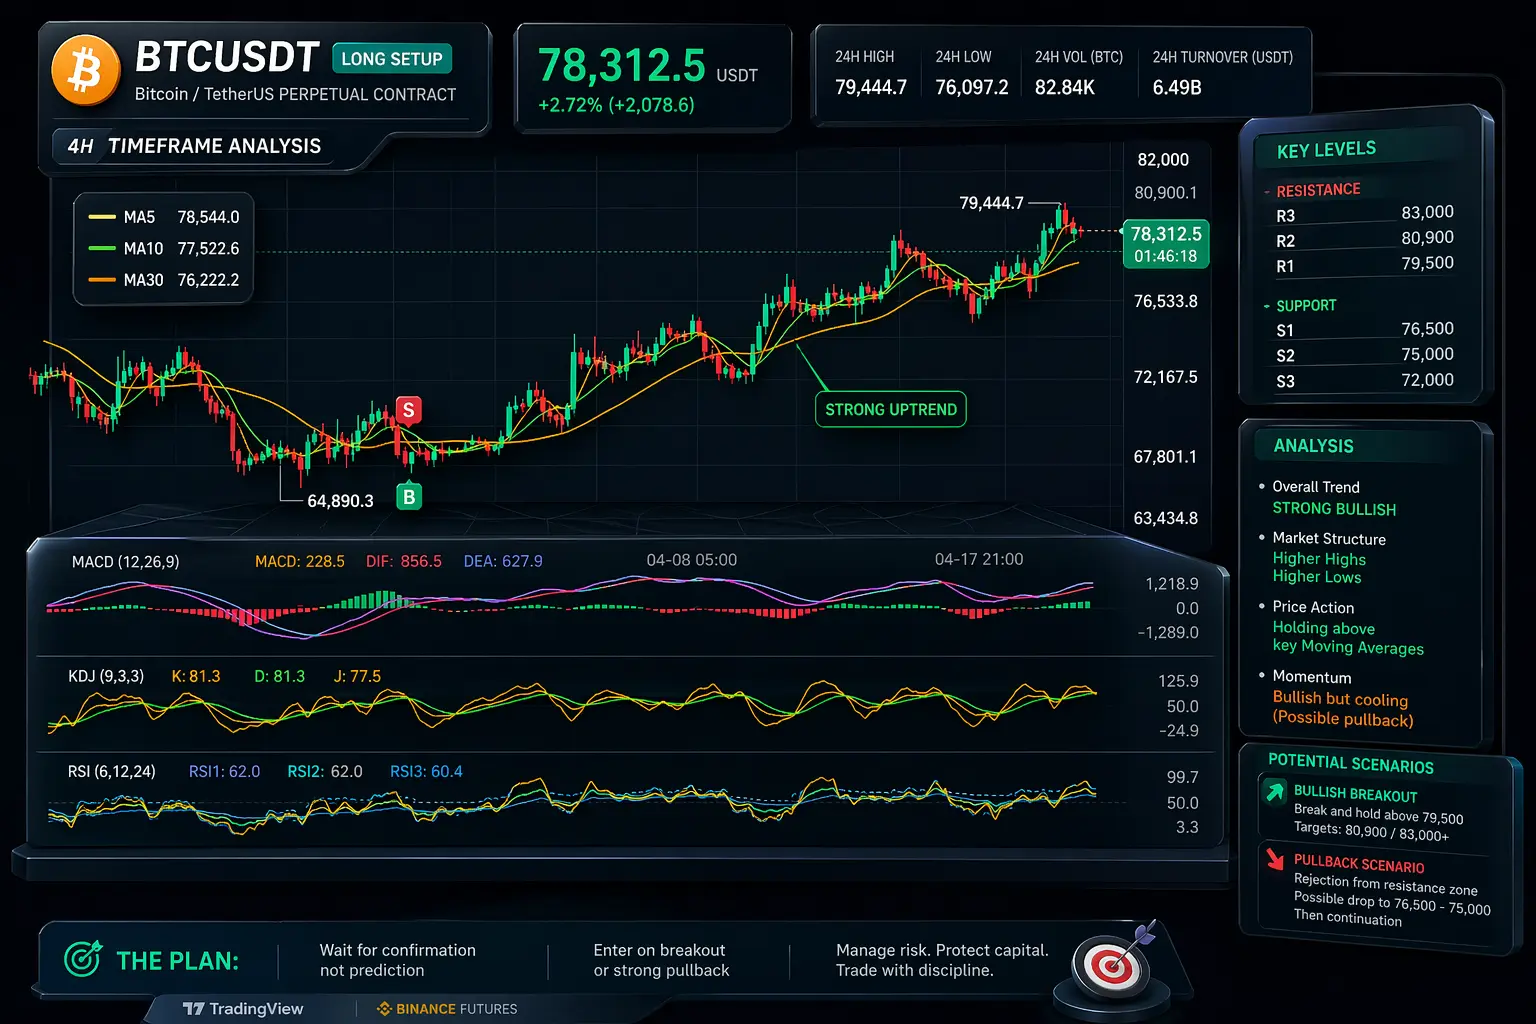Click the KDJ (9,3,3) indicator label
The height and width of the screenshot is (1024, 1536).
(106, 677)
